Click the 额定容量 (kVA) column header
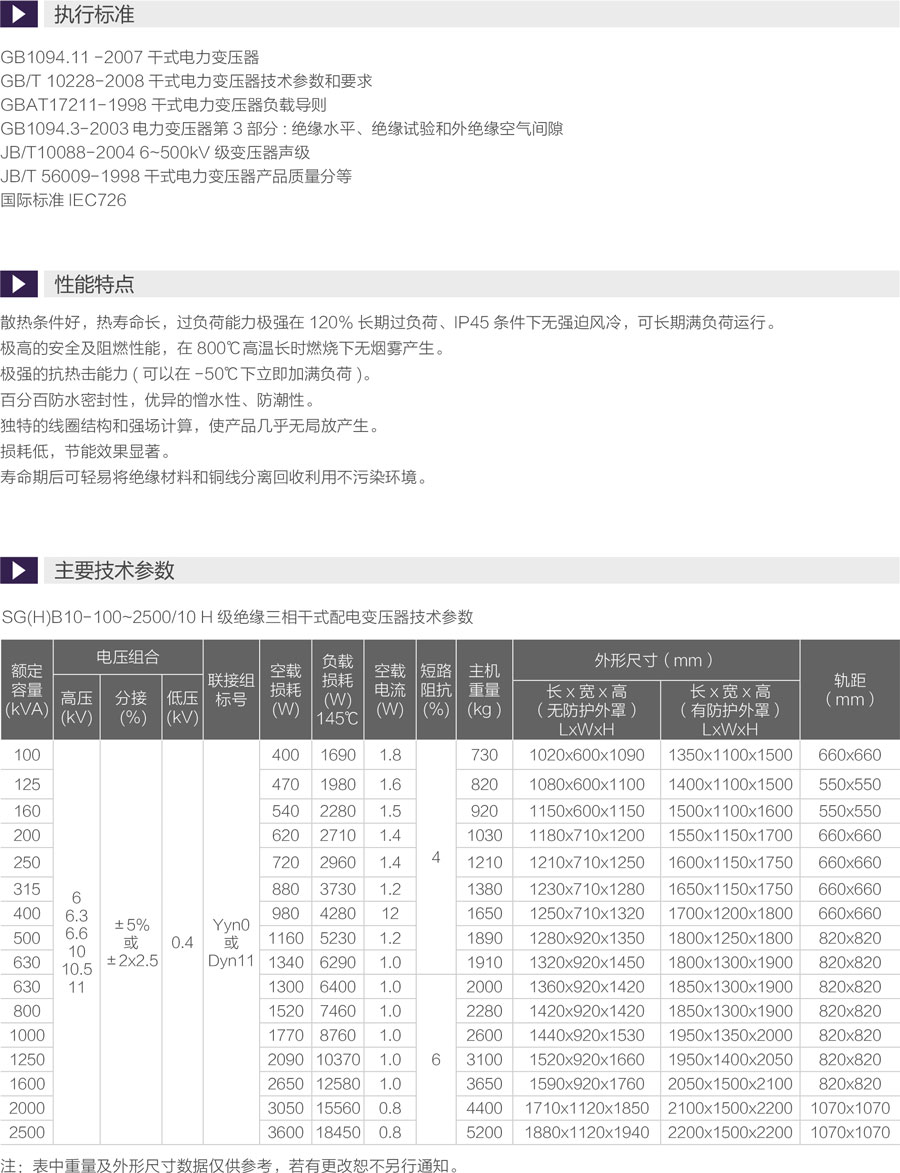This screenshot has width=900, height=1173. [27, 690]
